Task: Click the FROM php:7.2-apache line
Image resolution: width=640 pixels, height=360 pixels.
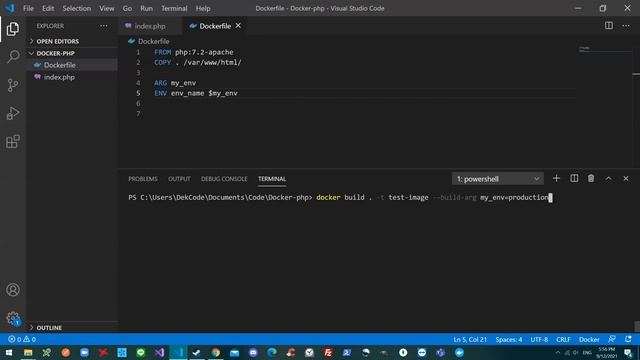Action: point(194,52)
